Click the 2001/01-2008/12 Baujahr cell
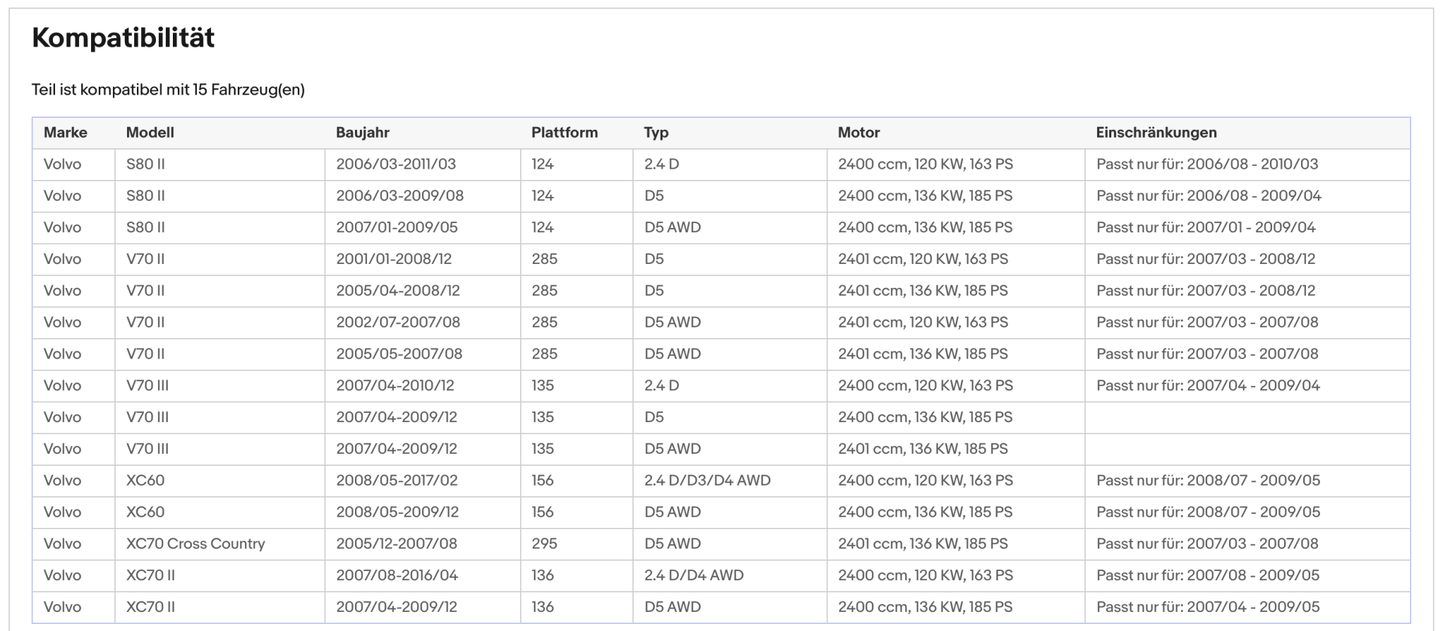This screenshot has height=631, width=1445. pyautogui.click(x=393, y=259)
